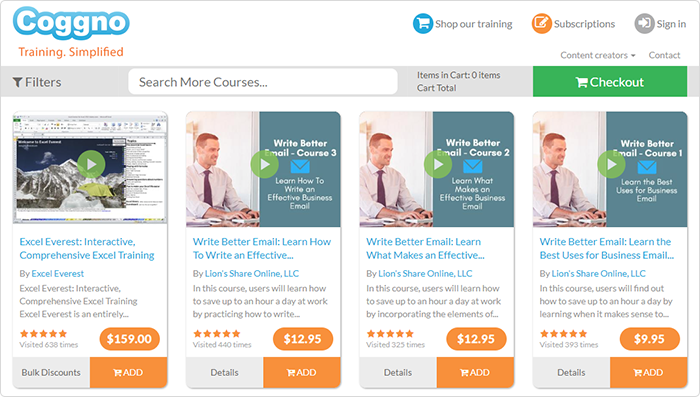Expand the Content creators dropdown
This screenshot has width=700, height=397.
(x=598, y=55)
